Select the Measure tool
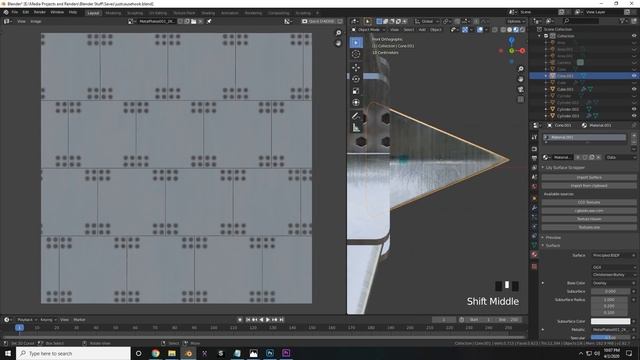Screen dimensions: 640x360 pyautogui.click(x=356, y=128)
